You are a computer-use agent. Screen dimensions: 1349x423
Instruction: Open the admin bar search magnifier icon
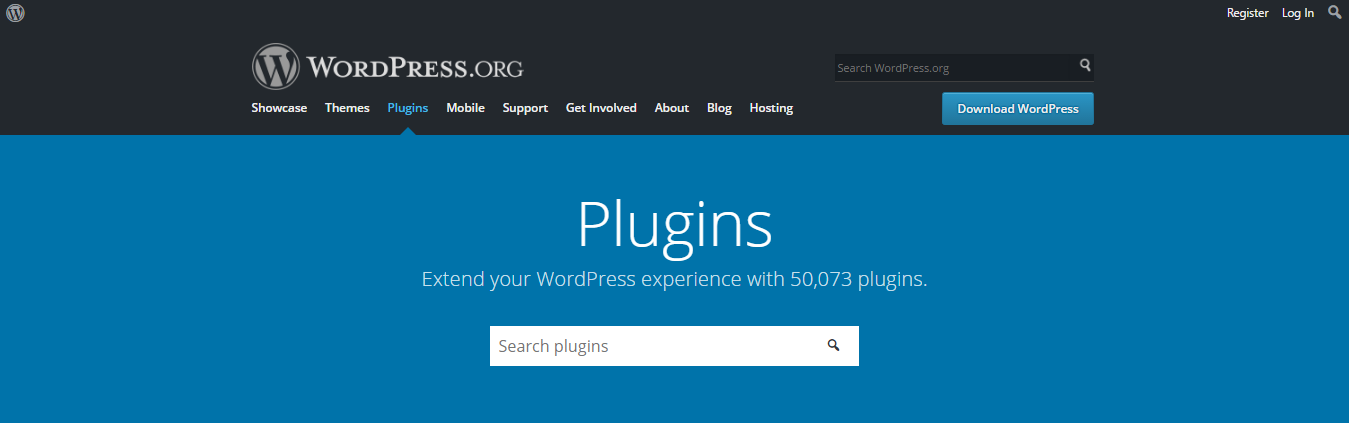point(1334,12)
